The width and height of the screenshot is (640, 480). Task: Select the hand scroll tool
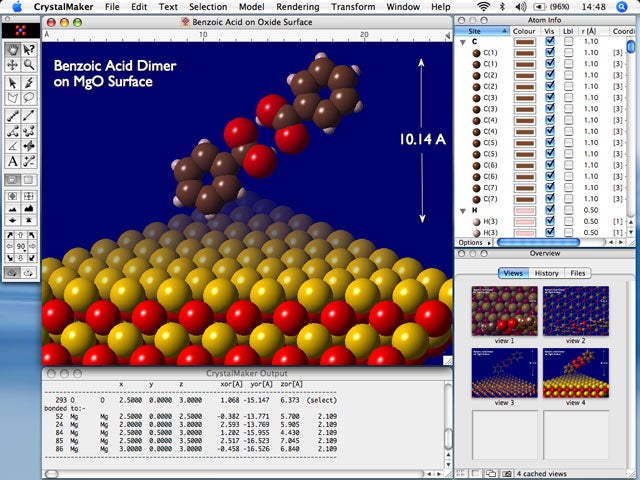11,49
